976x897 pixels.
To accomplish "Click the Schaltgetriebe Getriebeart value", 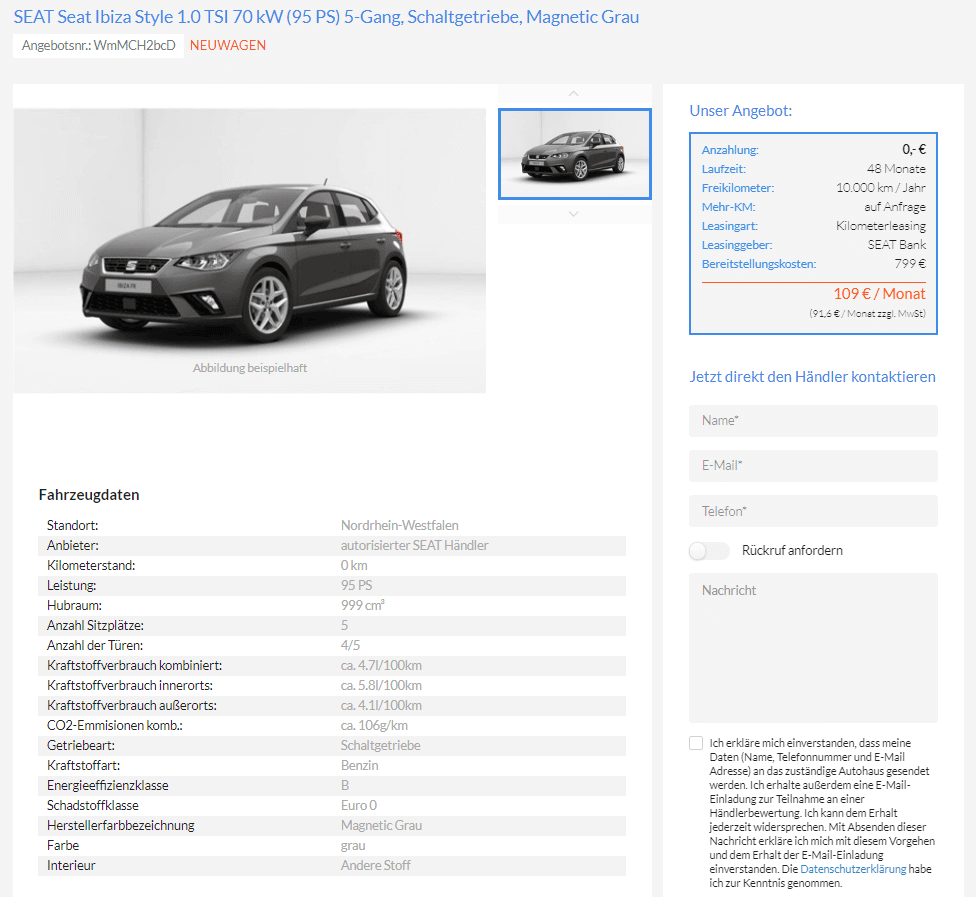I will pos(380,745).
